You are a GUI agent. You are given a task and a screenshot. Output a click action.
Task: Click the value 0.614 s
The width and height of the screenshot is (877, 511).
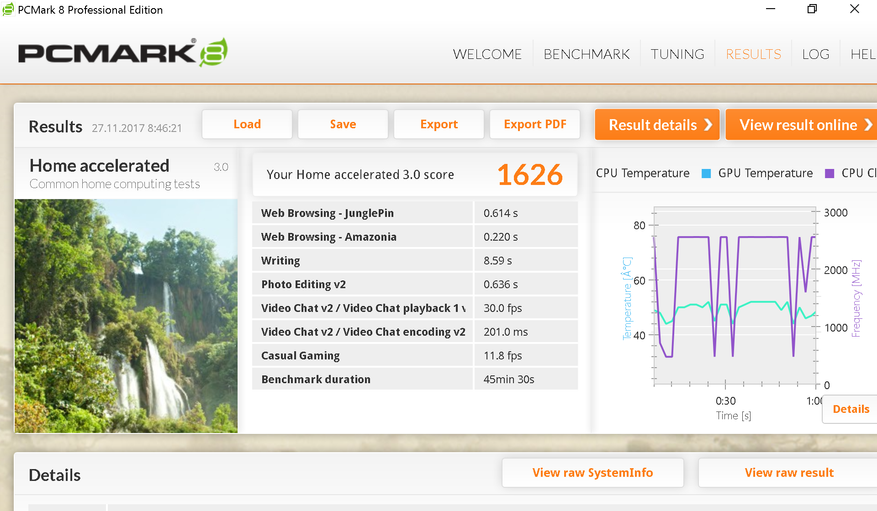[x=501, y=213]
